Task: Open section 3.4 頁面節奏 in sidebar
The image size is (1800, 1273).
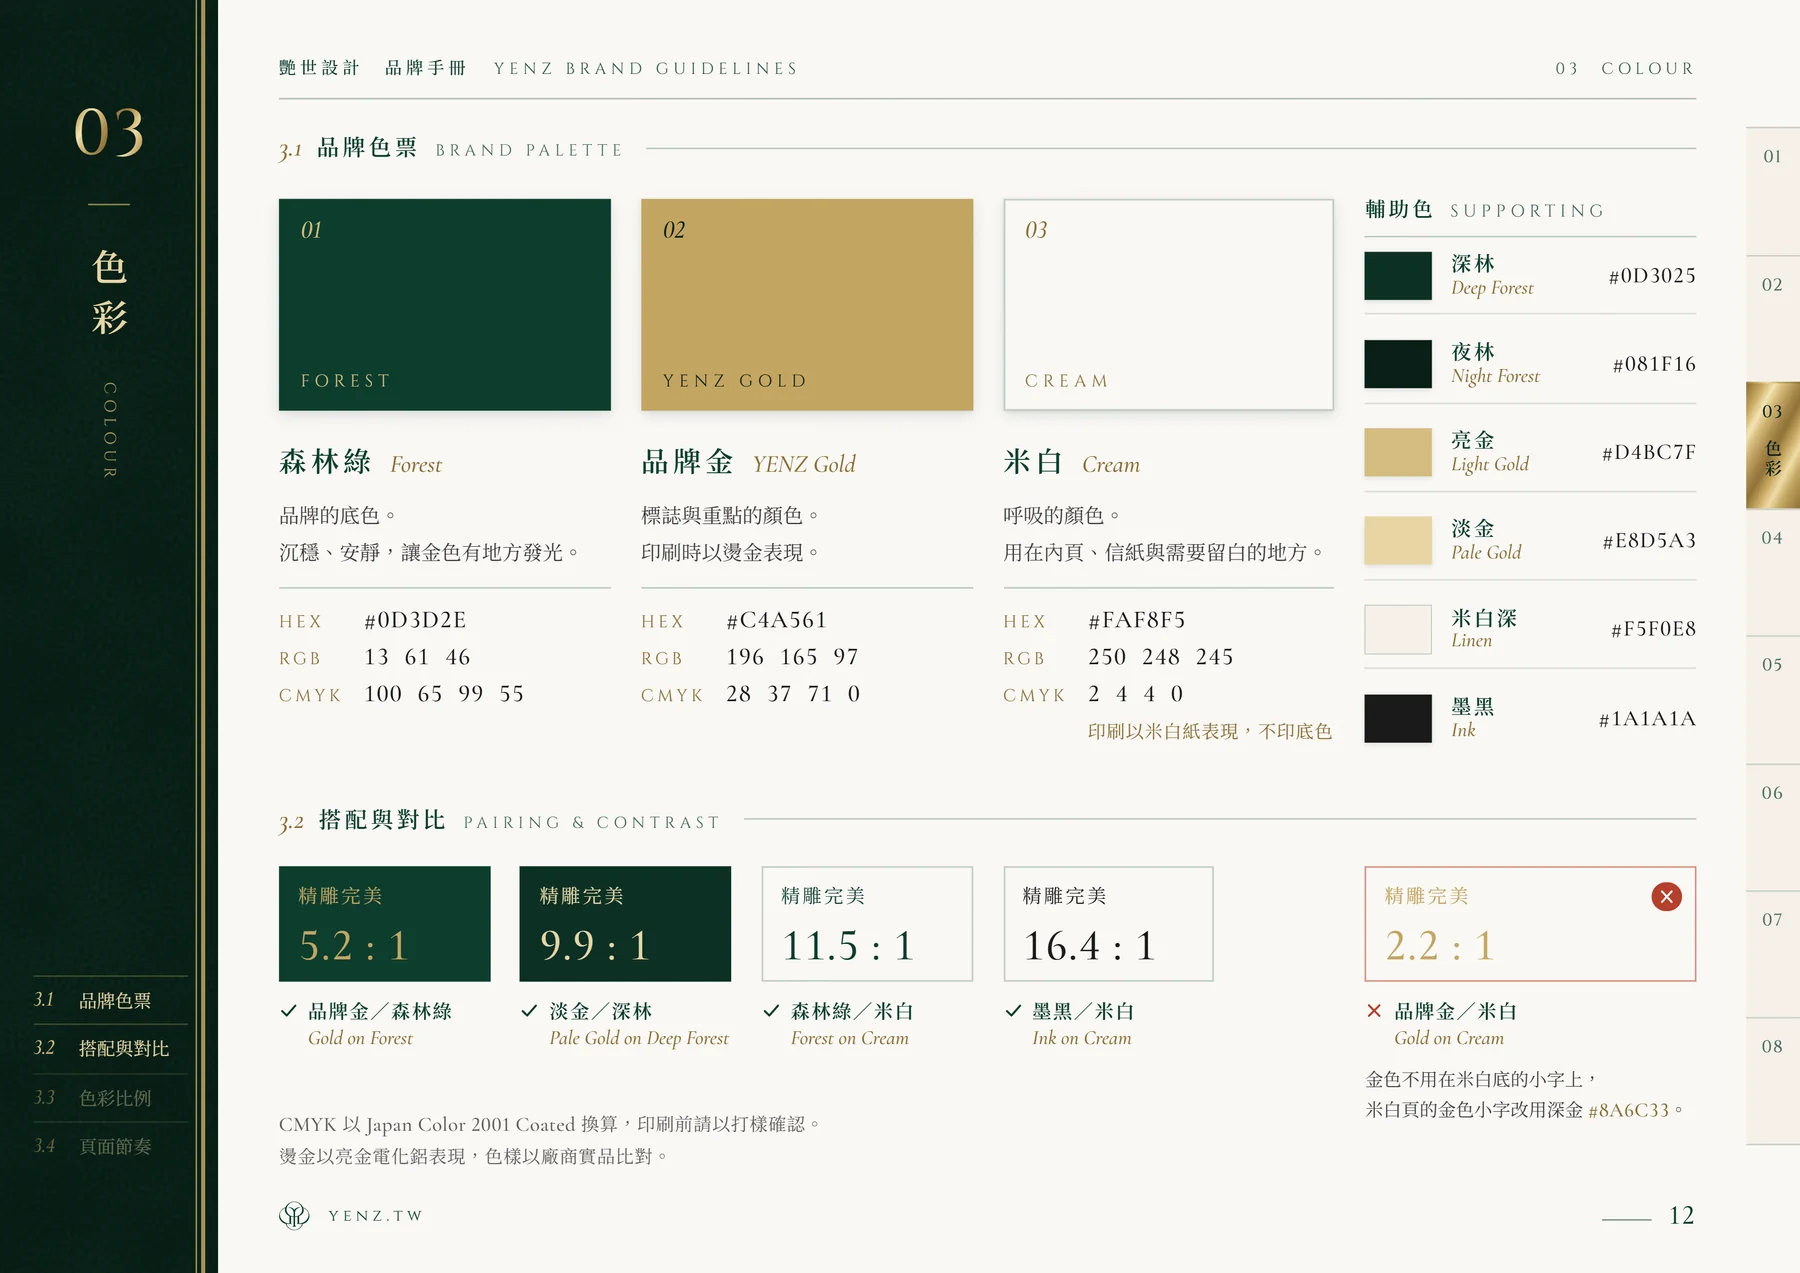Action: coord(110,1146)
